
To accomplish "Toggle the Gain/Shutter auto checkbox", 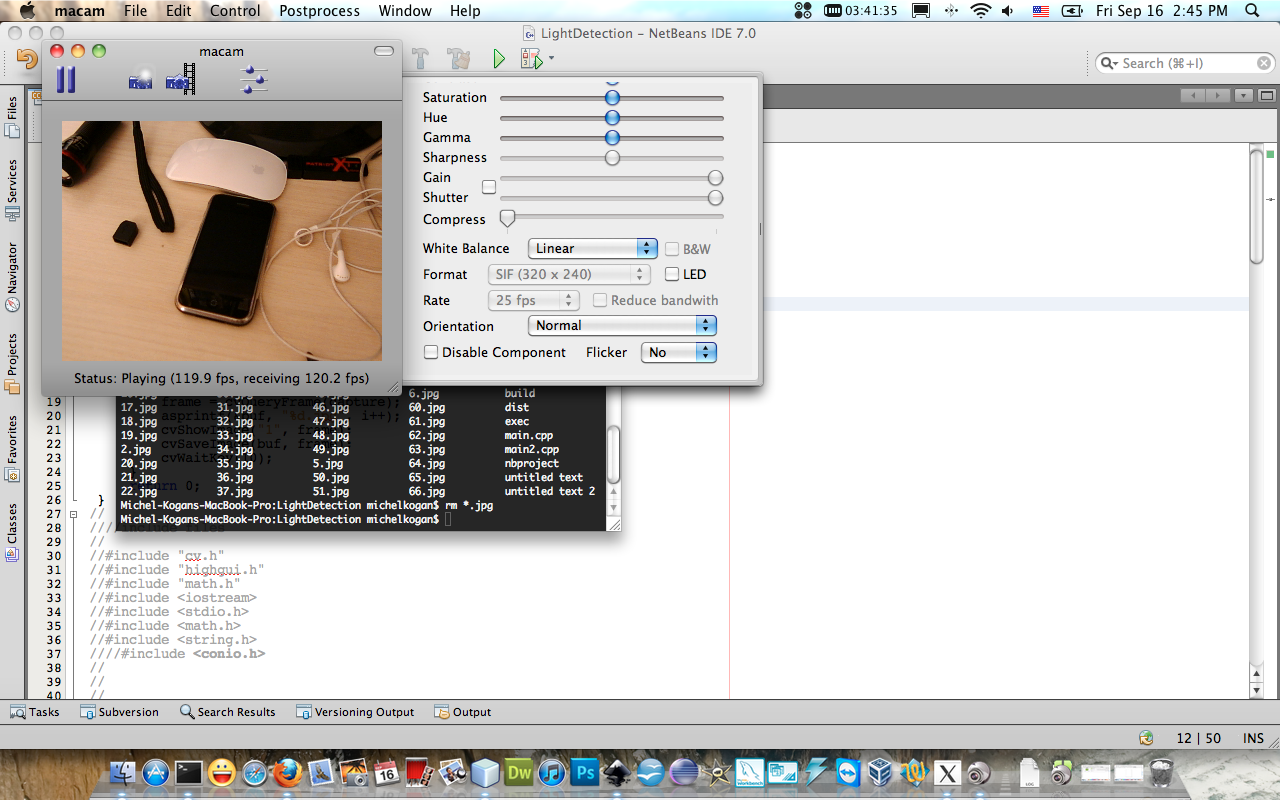I will pos(489,187).
